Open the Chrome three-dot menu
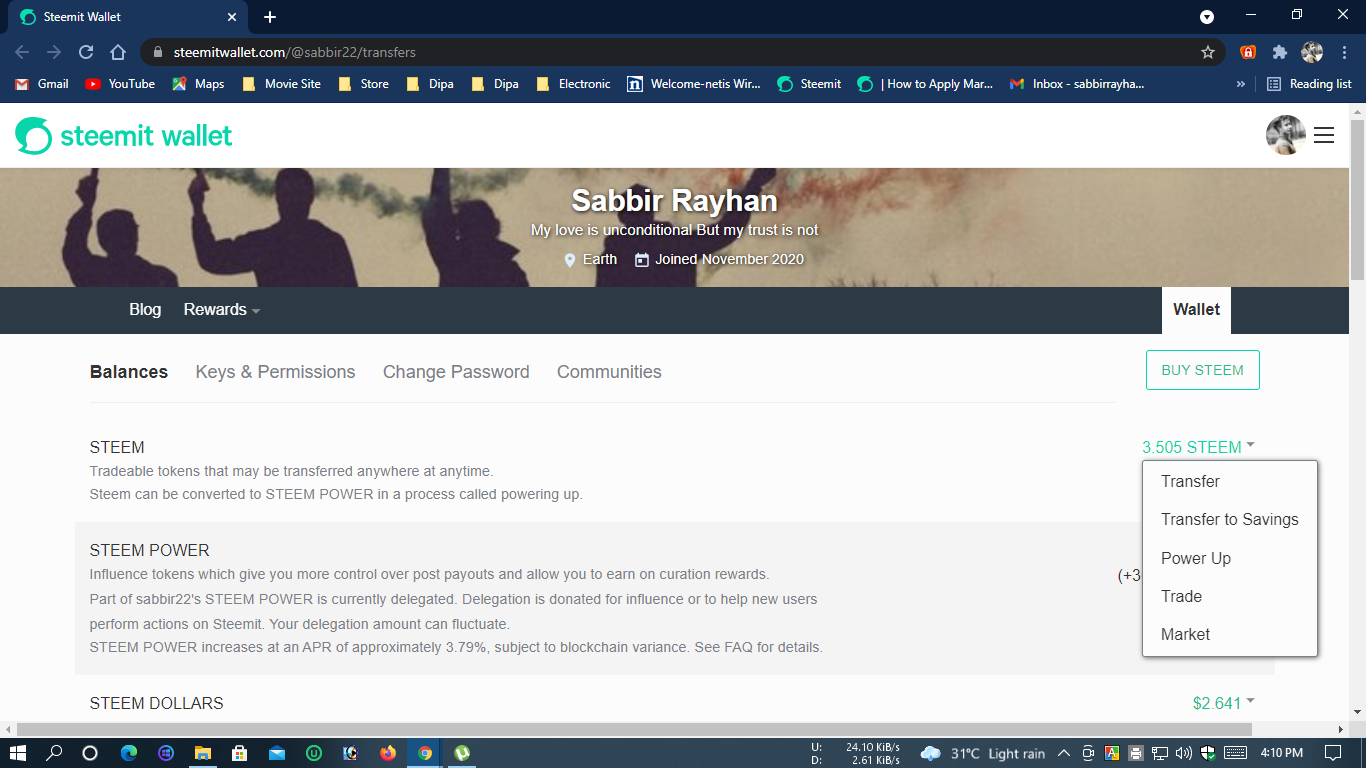 pos(1345,52)
